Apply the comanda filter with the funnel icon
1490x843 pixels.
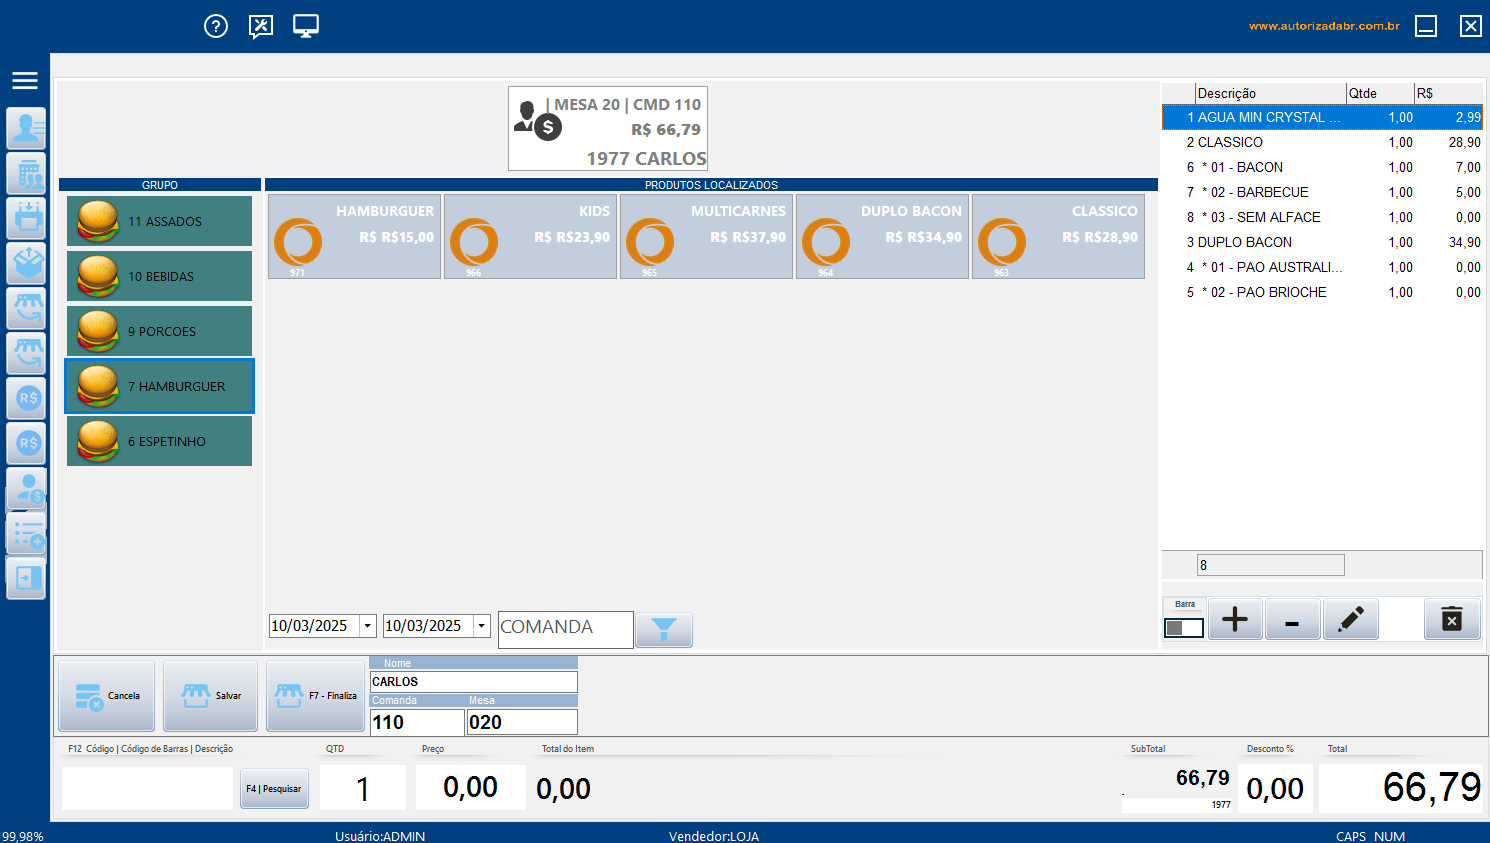tap(664, 629)
